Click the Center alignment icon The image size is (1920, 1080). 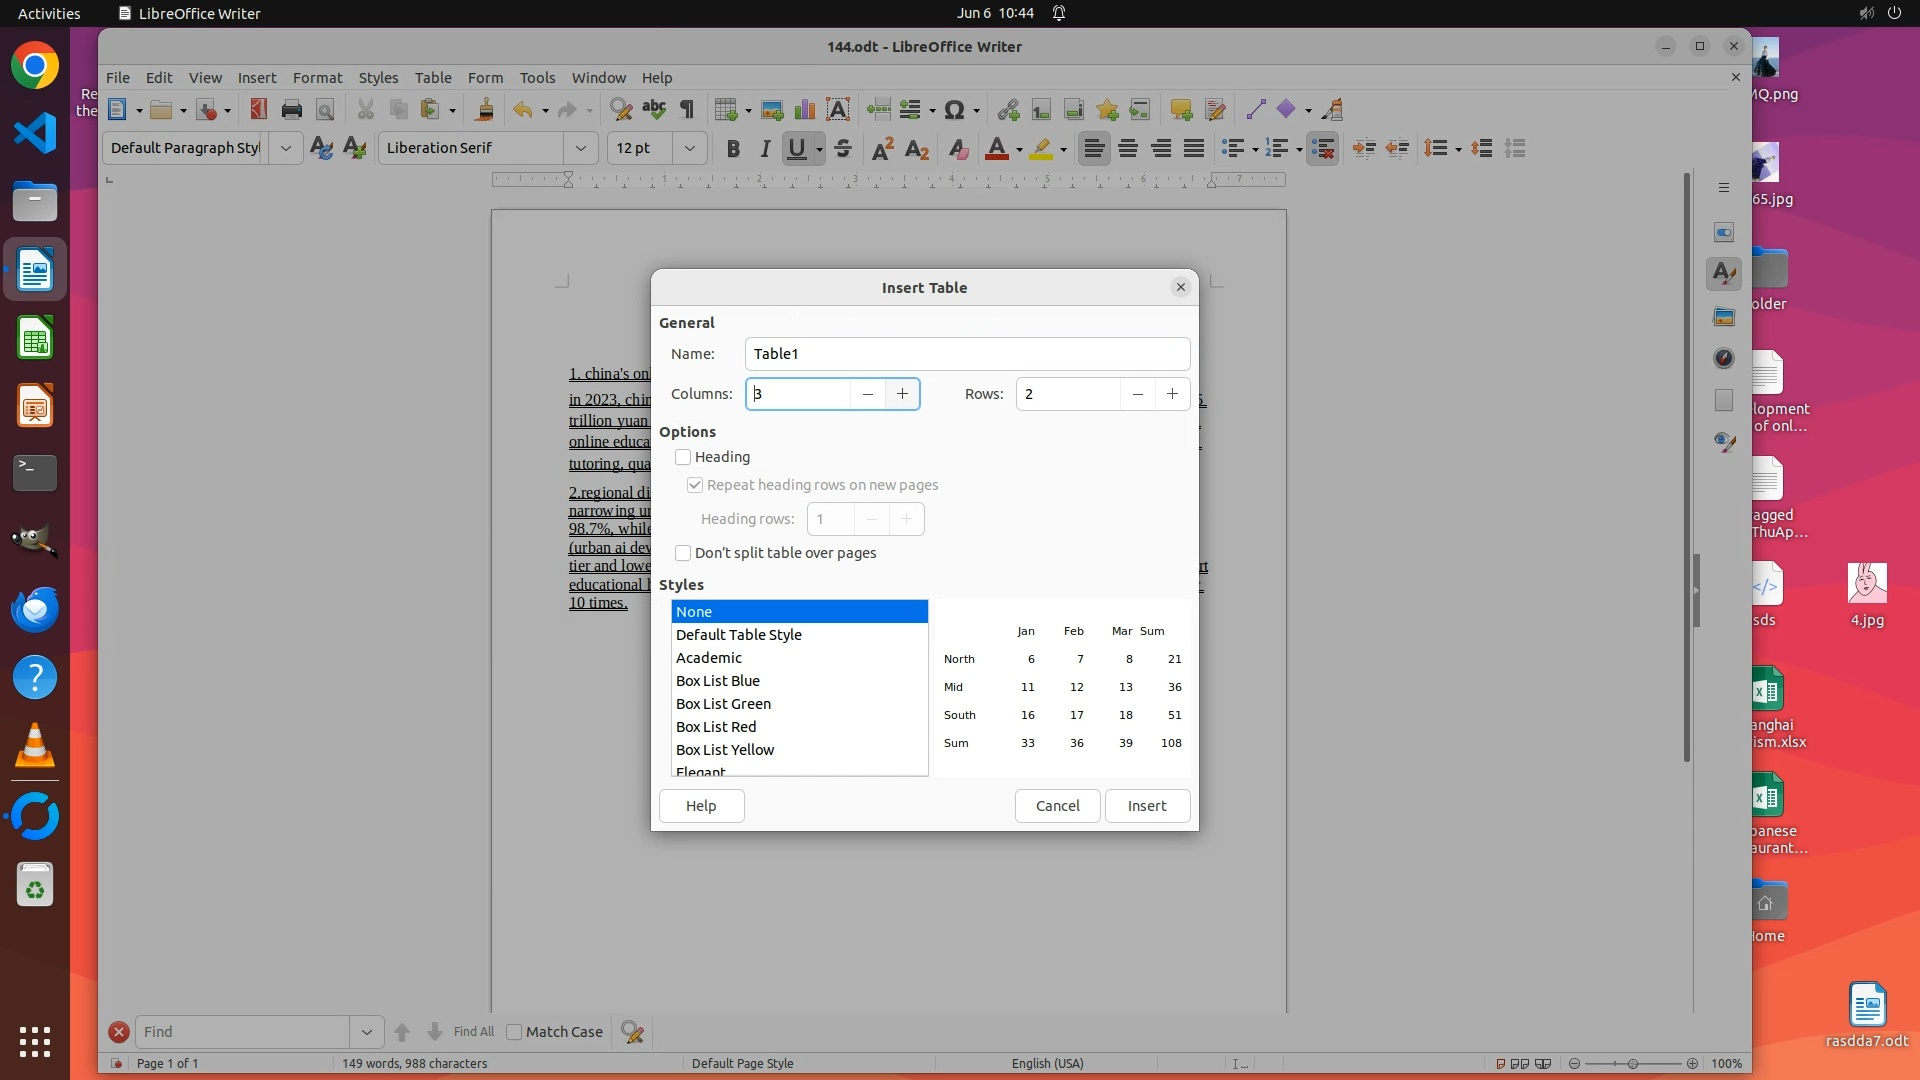click(1128, 149)
